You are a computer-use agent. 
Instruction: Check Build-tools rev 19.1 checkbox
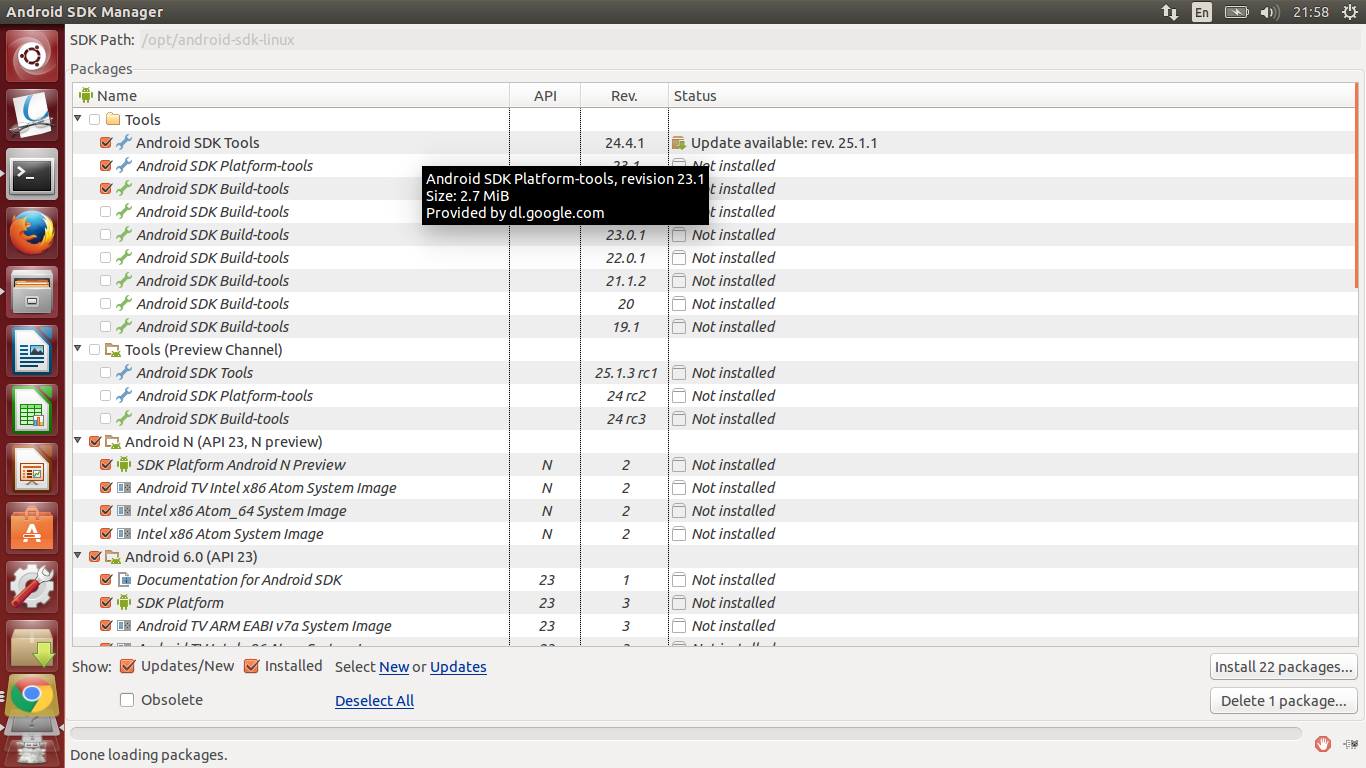pyautogui.click(x=106, y=326)
